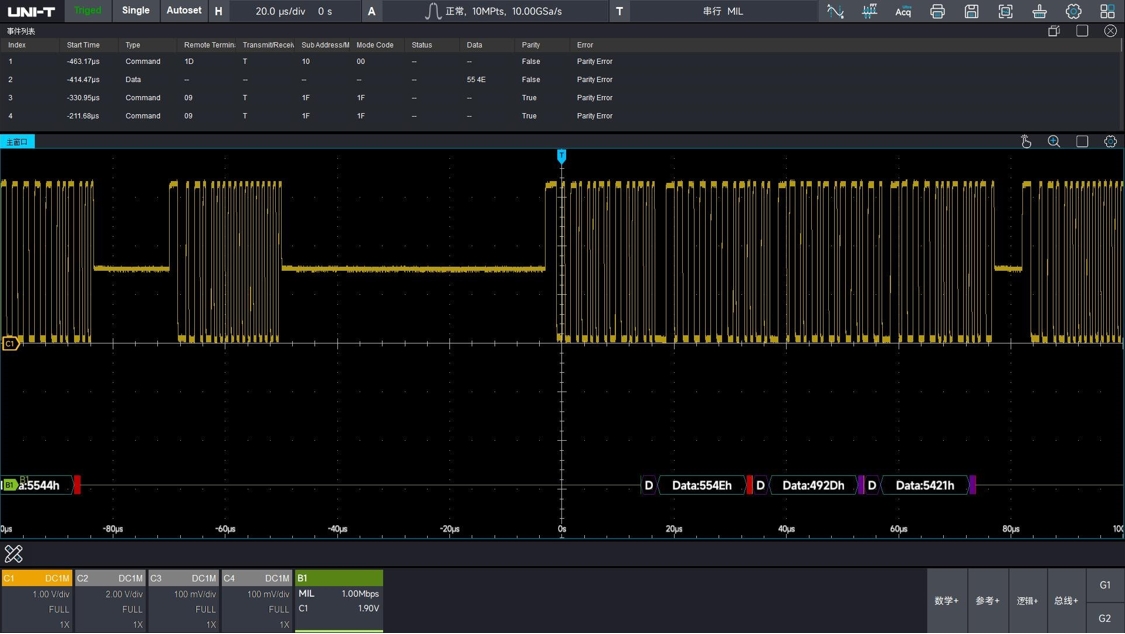Open the cursor measurement tool icon
1125x634 pixels.
coord(834,11)
